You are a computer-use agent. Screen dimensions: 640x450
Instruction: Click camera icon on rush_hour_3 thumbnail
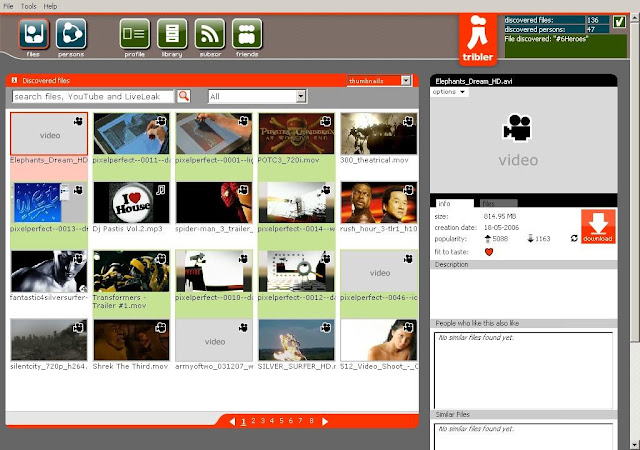click(x=408, y=190)
